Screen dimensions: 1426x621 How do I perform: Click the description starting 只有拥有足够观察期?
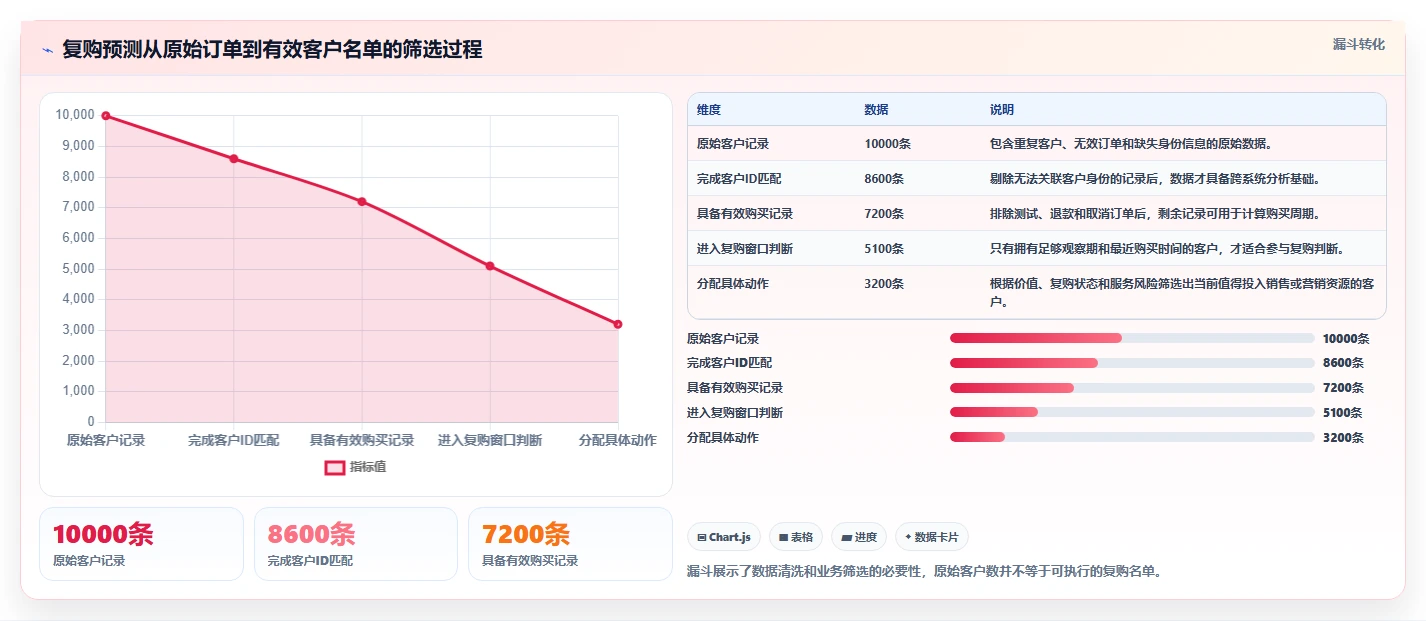[1169, 249]
